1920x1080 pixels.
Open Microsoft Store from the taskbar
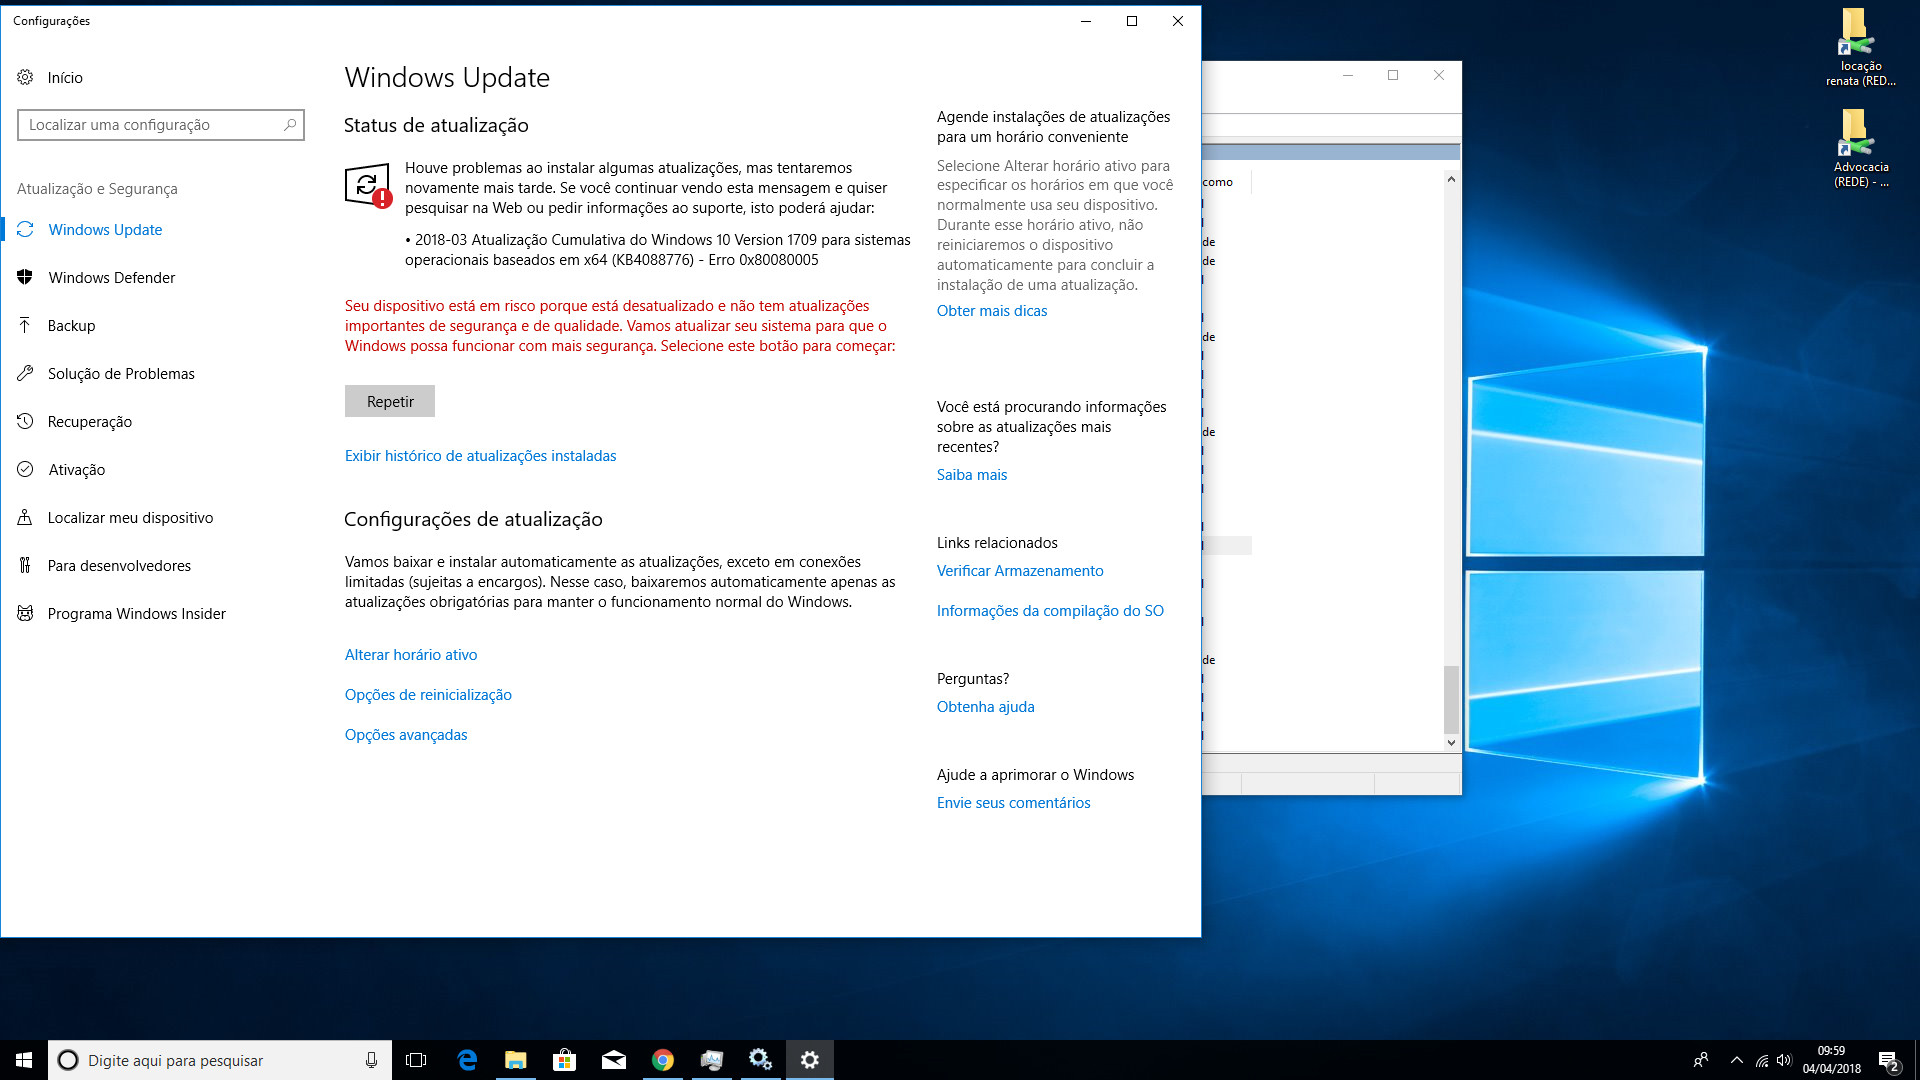565,1060
